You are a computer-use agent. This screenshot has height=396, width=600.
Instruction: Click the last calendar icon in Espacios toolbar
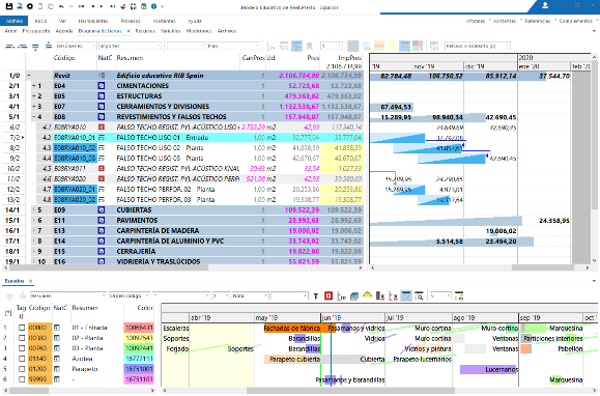459,296
